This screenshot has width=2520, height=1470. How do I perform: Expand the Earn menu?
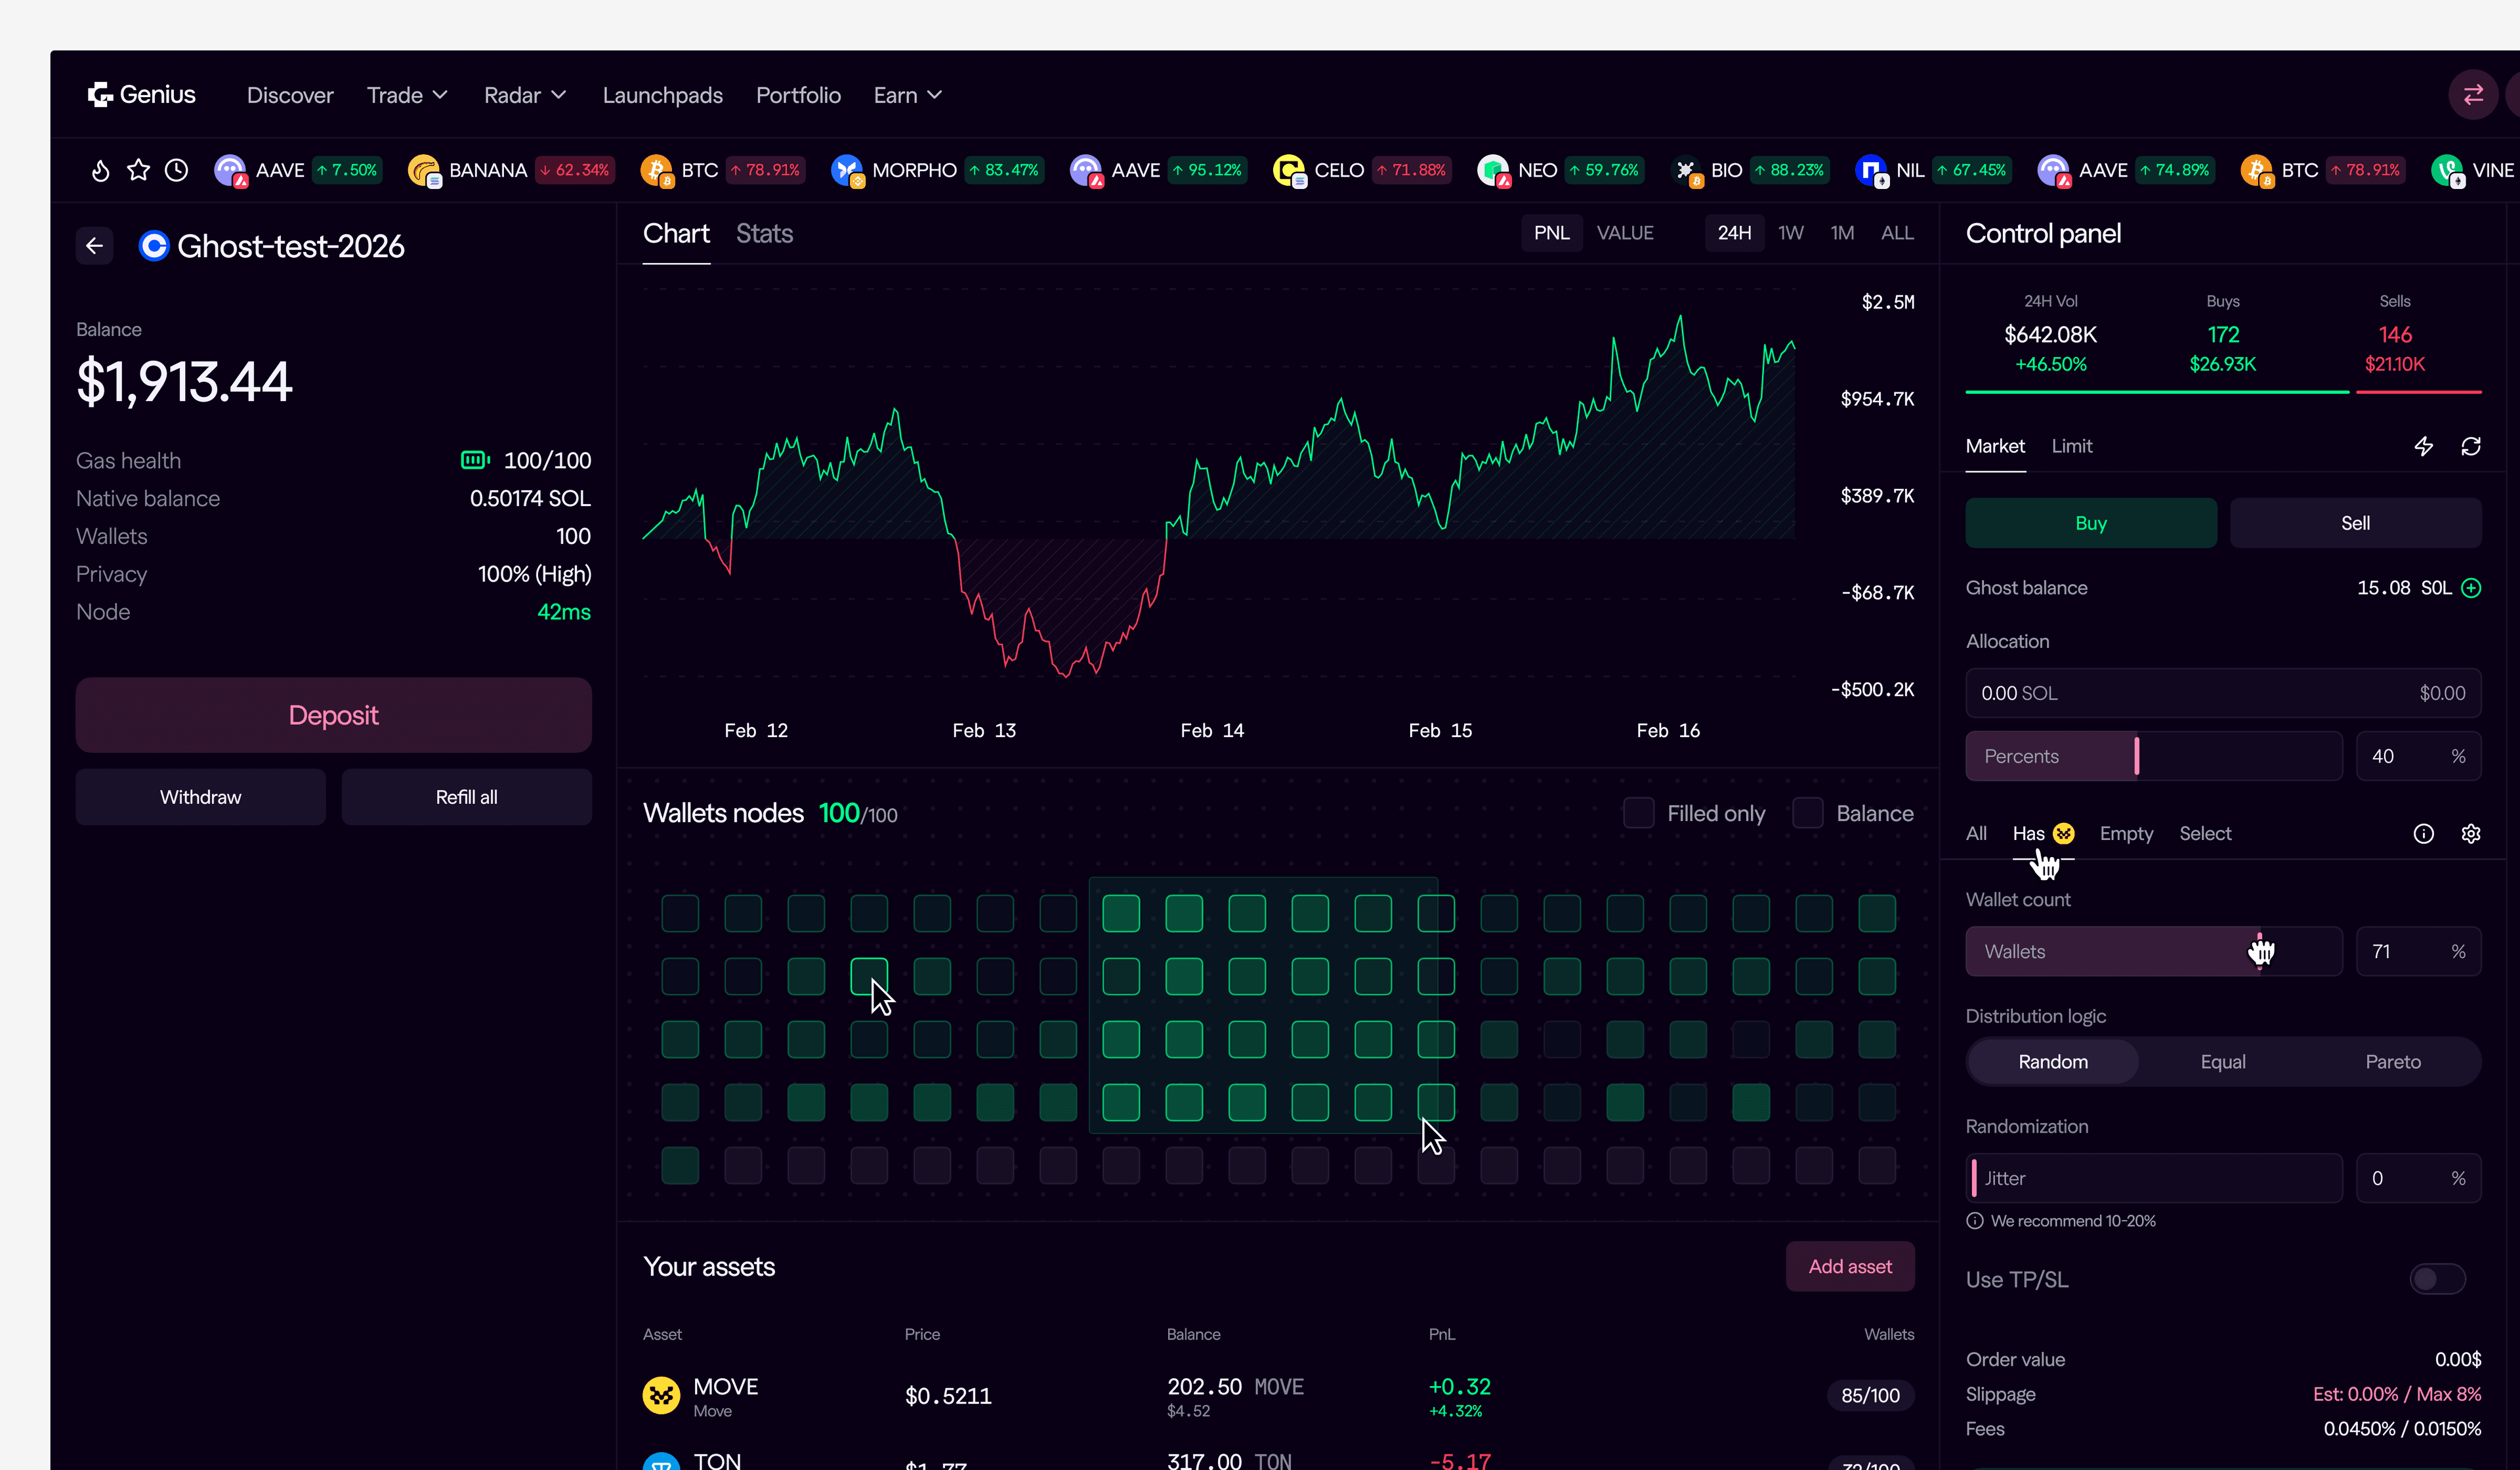(908, 95)
